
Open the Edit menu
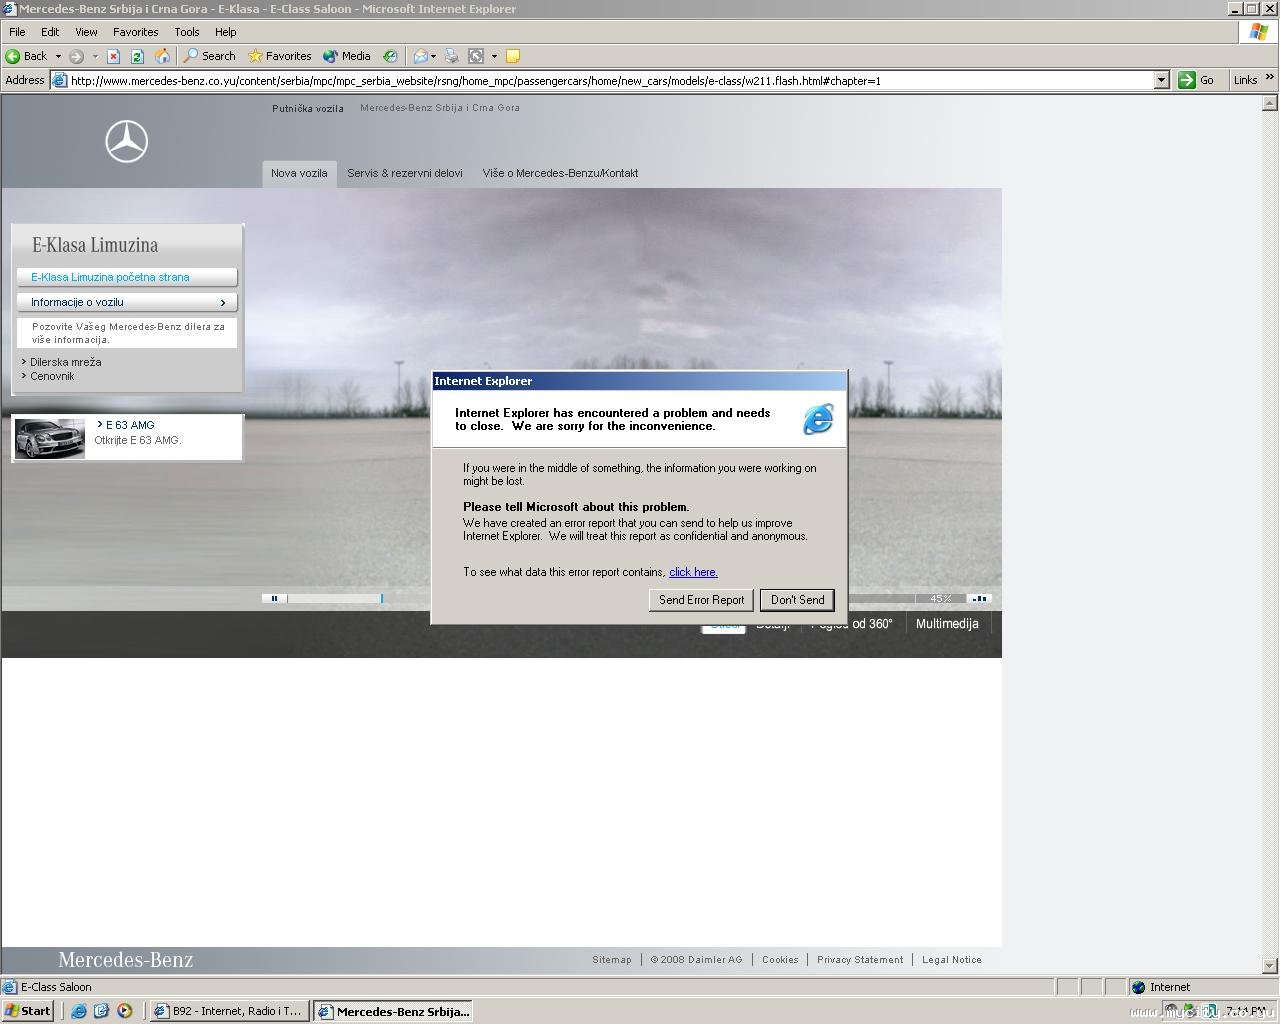coord(50,32)
